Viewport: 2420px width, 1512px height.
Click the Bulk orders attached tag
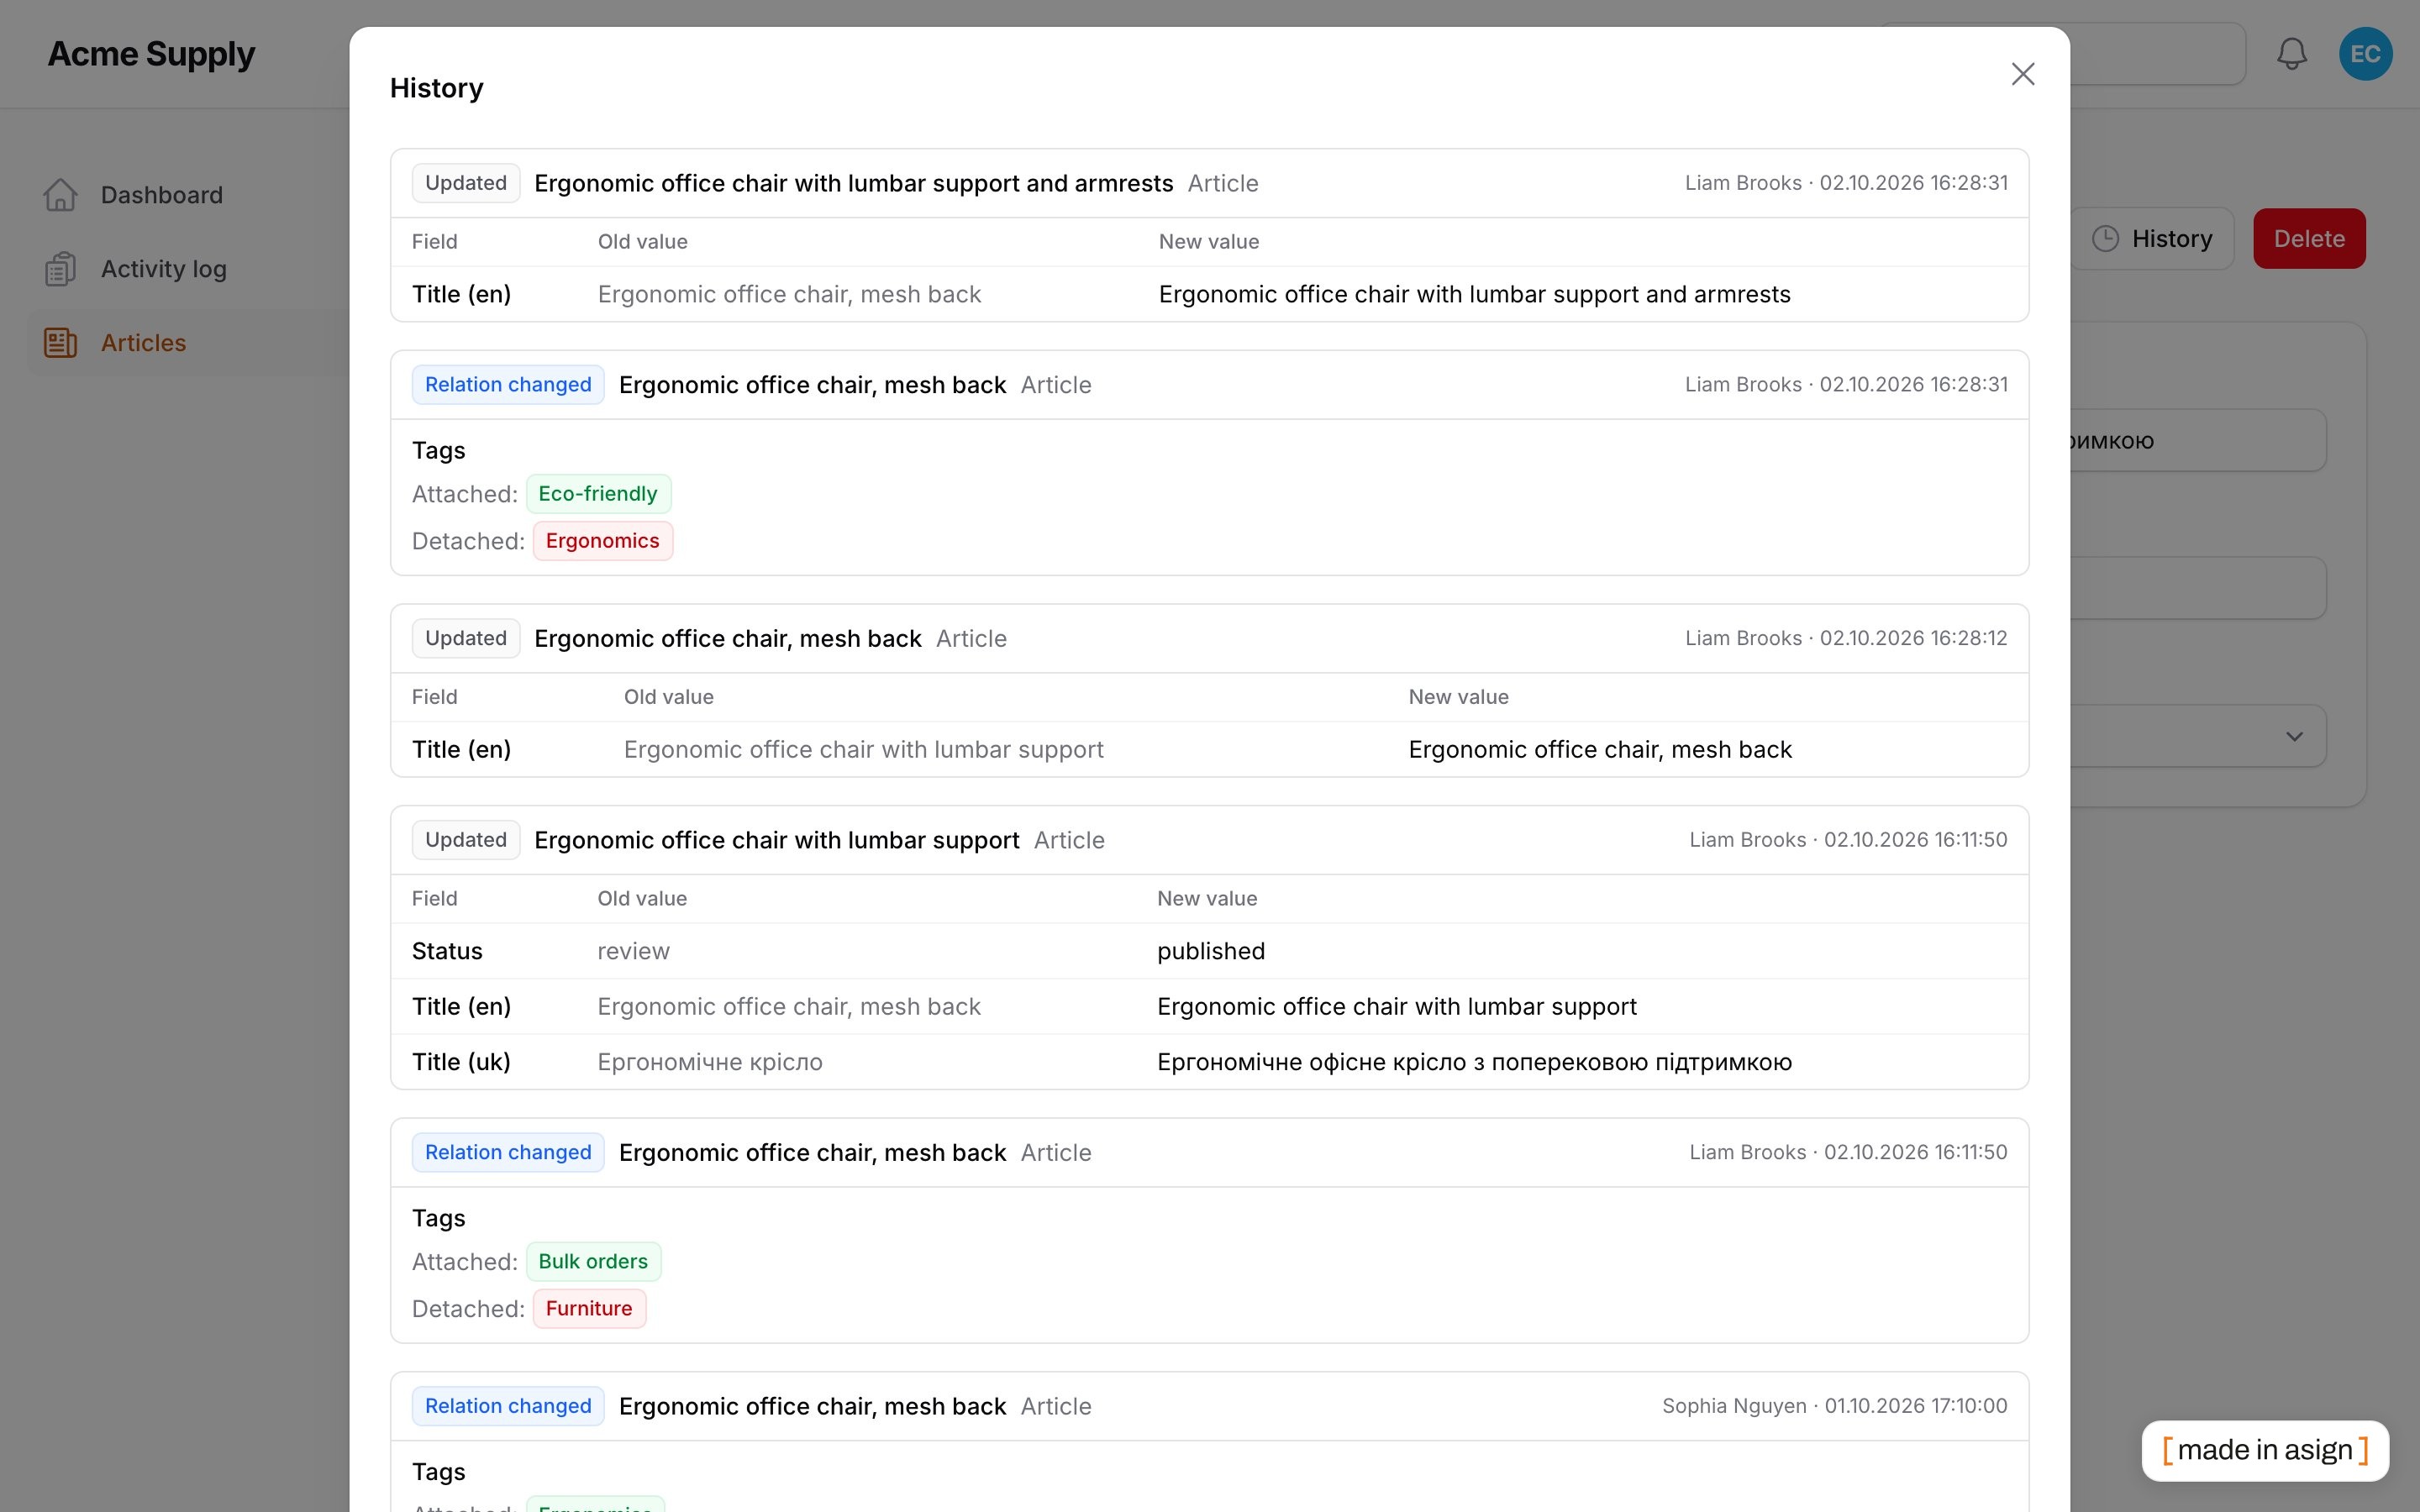click(593, 1262)
